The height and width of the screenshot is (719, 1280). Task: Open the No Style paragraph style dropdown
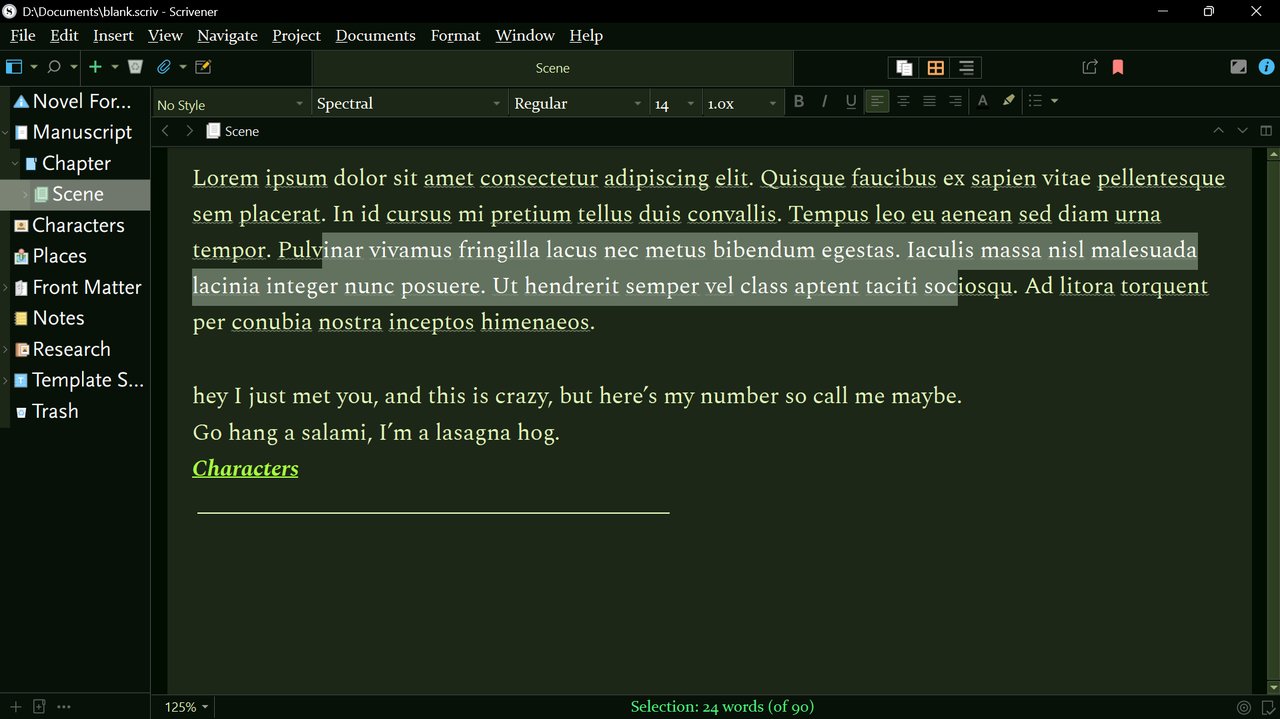pyautogui.click(x=230, y=104)
